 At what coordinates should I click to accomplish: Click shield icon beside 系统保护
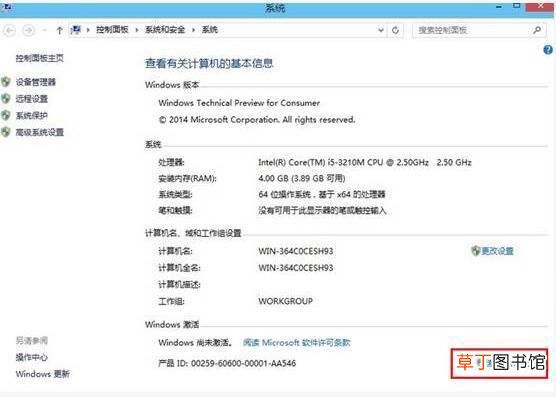[6, 115]
